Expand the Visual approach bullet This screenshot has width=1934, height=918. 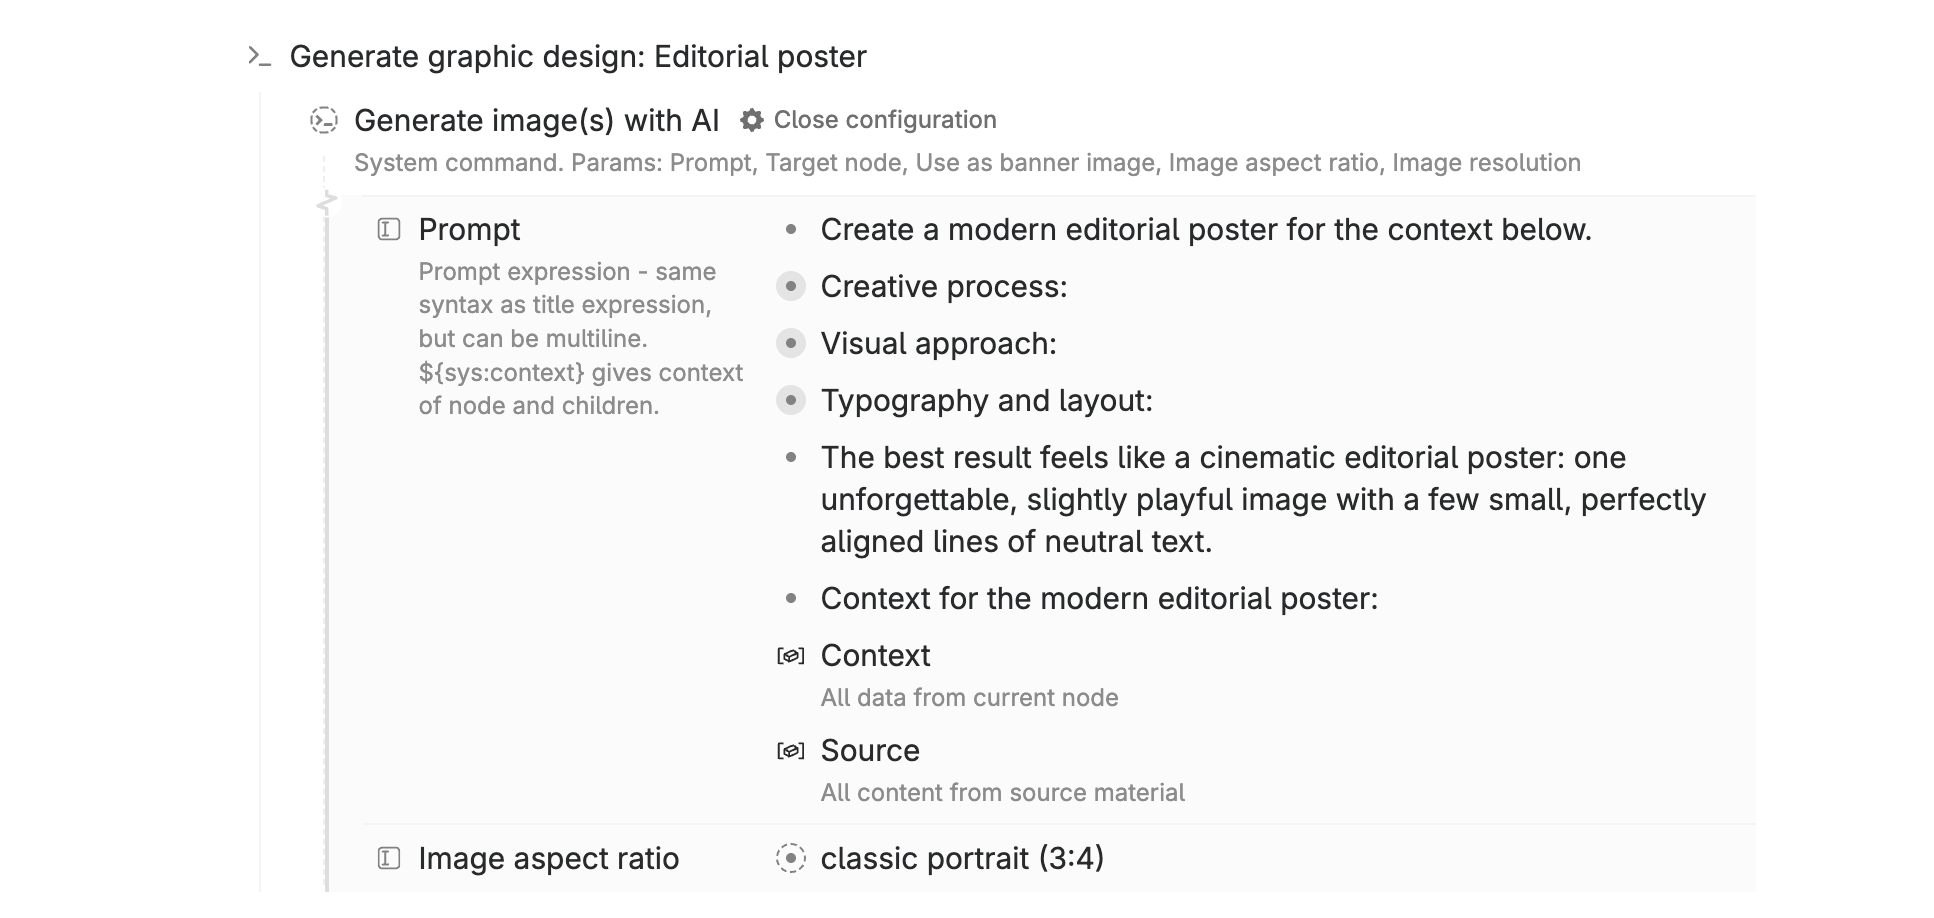coord(790,344)
